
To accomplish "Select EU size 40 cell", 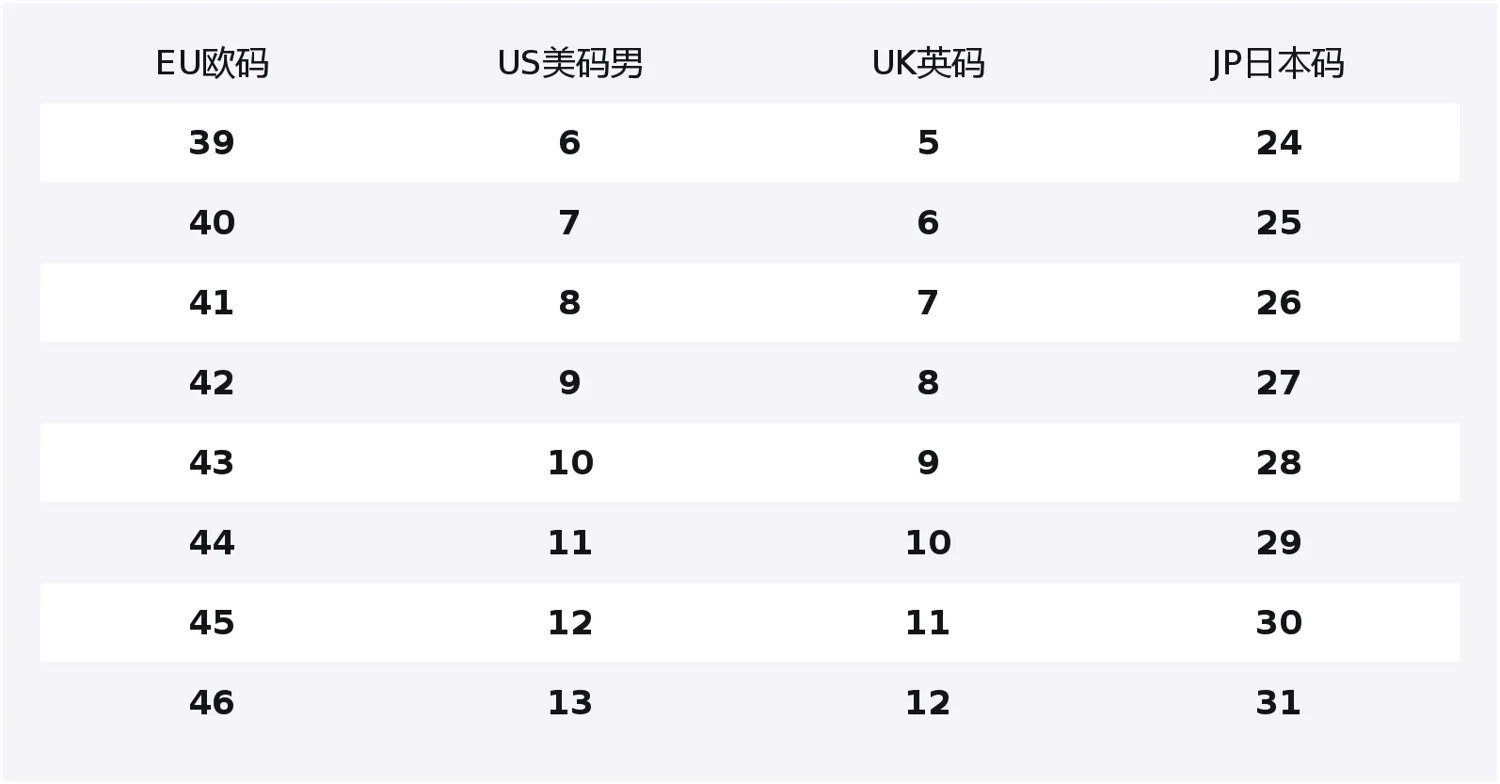I will point(212,223).
